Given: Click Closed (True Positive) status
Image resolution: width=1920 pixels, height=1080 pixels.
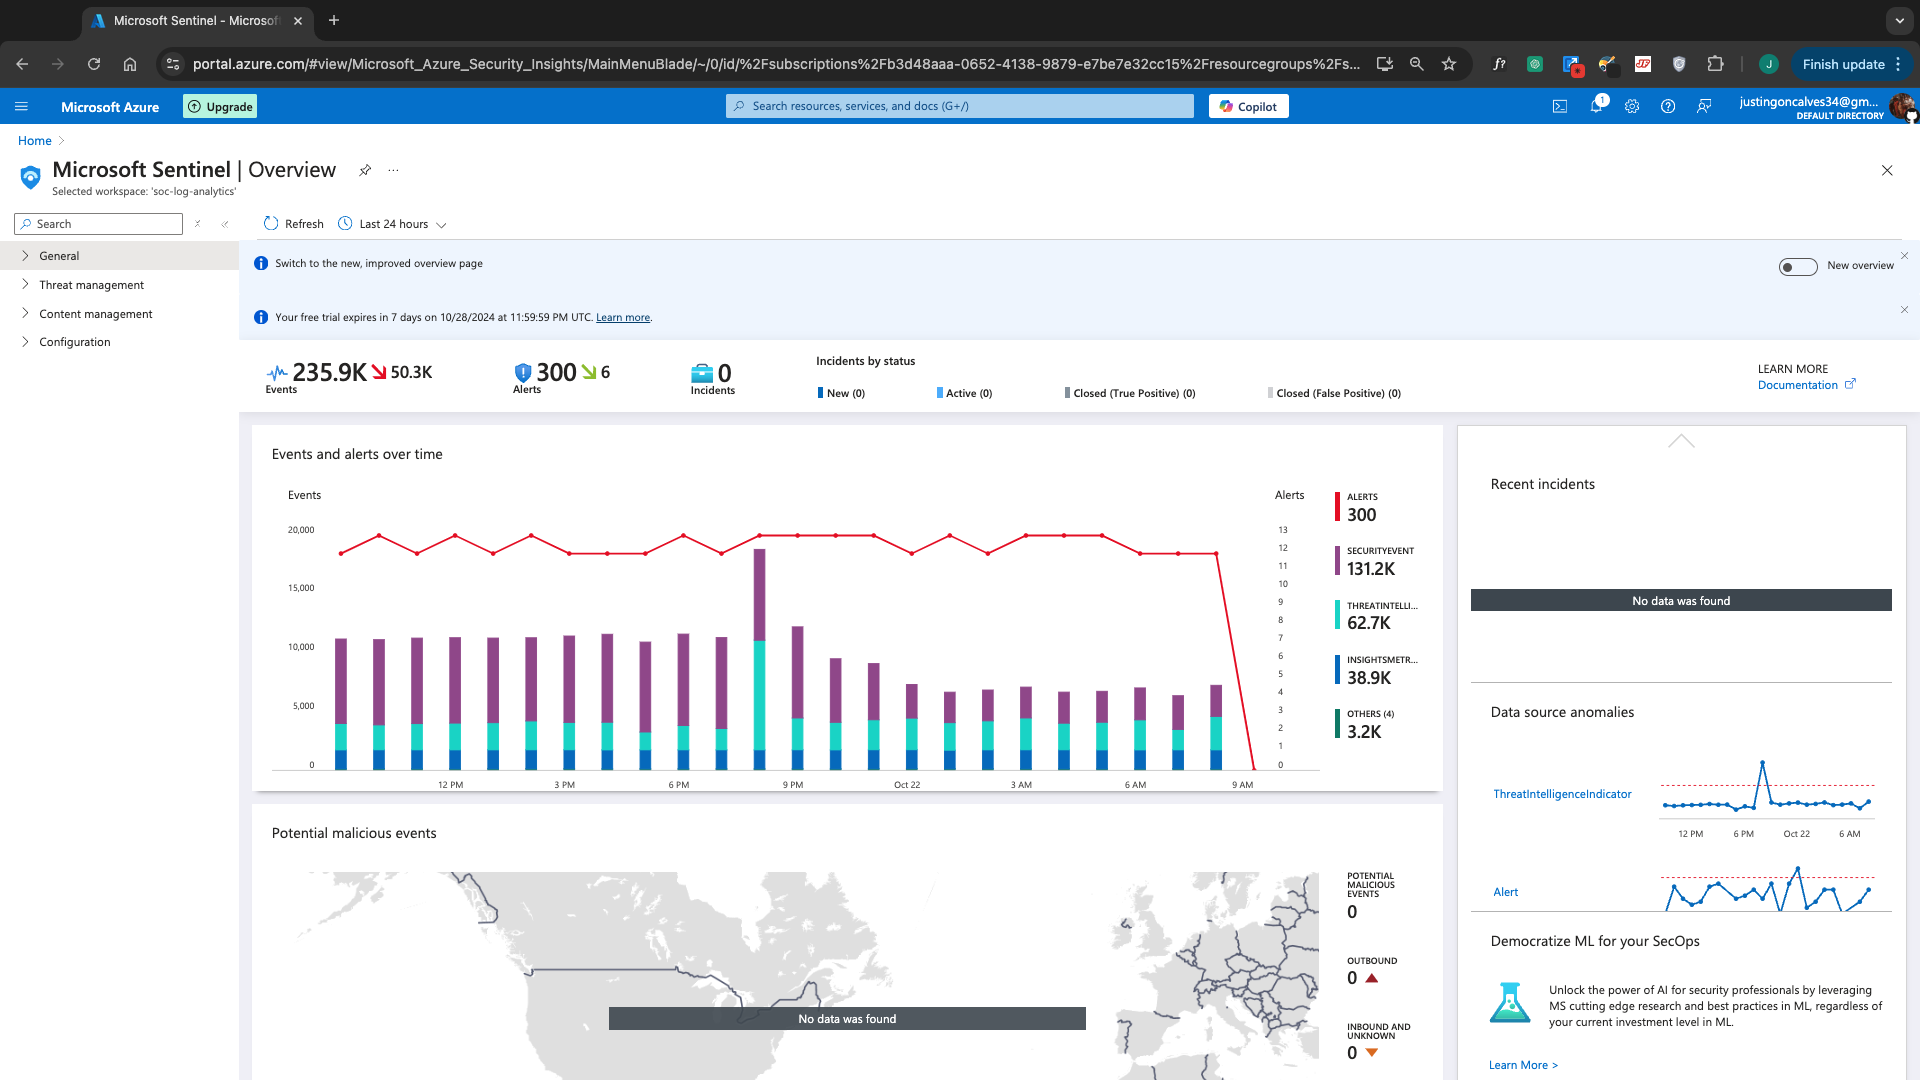Looking at the screenshot, I should click(x=1130, y=393).
